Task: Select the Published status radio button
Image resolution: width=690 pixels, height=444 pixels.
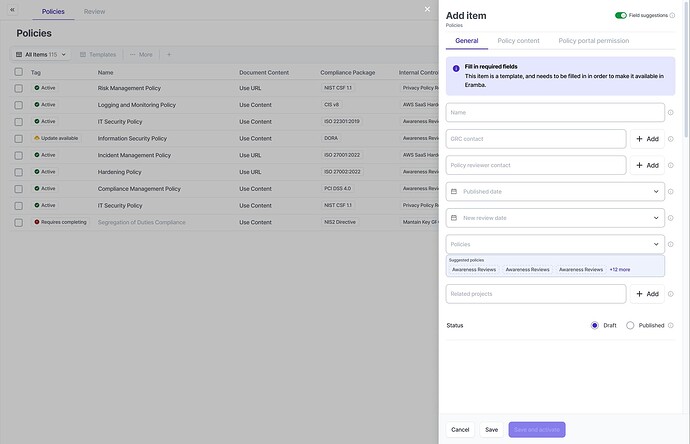Action: (x=630, y=325)
